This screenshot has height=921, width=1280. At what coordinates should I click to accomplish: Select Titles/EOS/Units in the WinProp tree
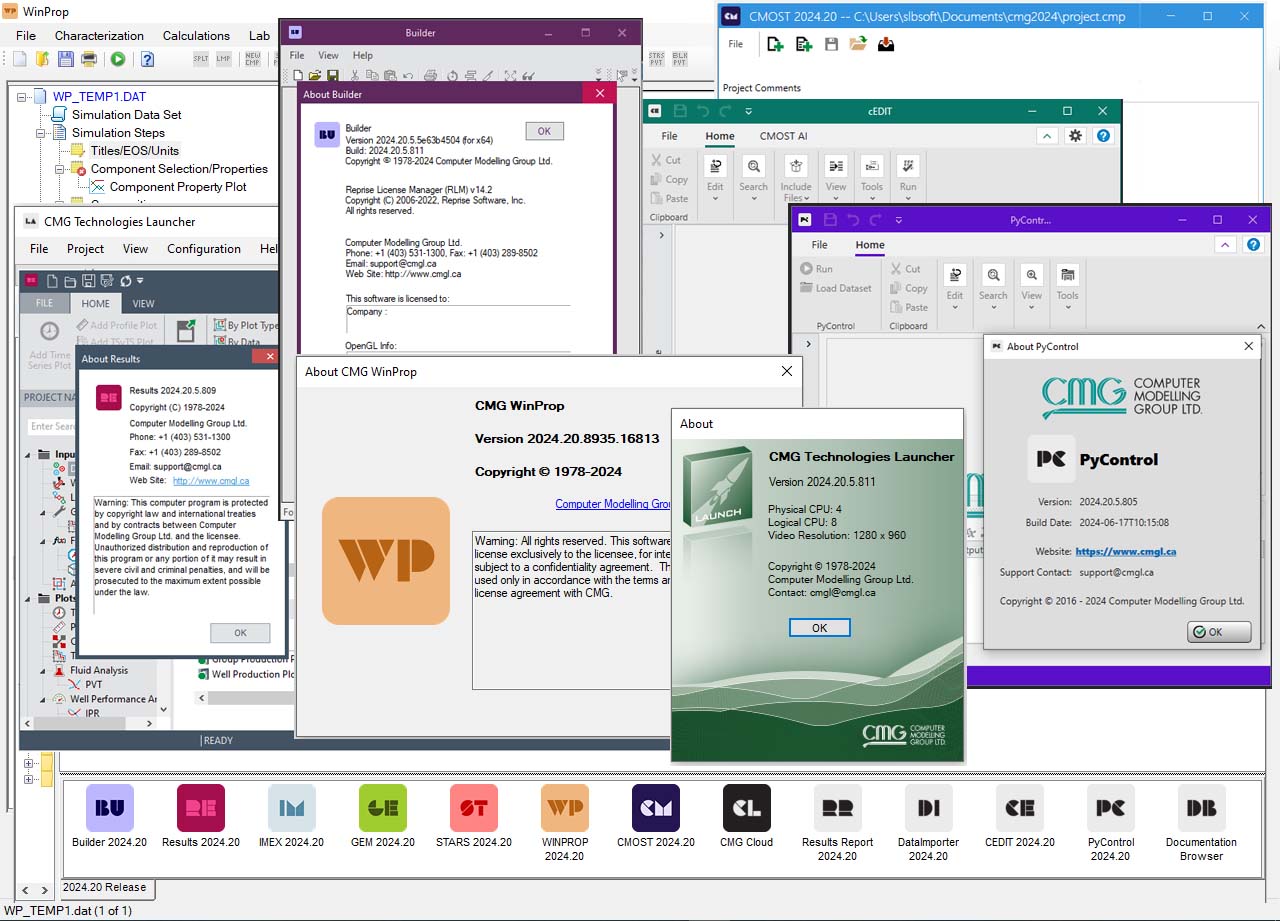point(136,151)
